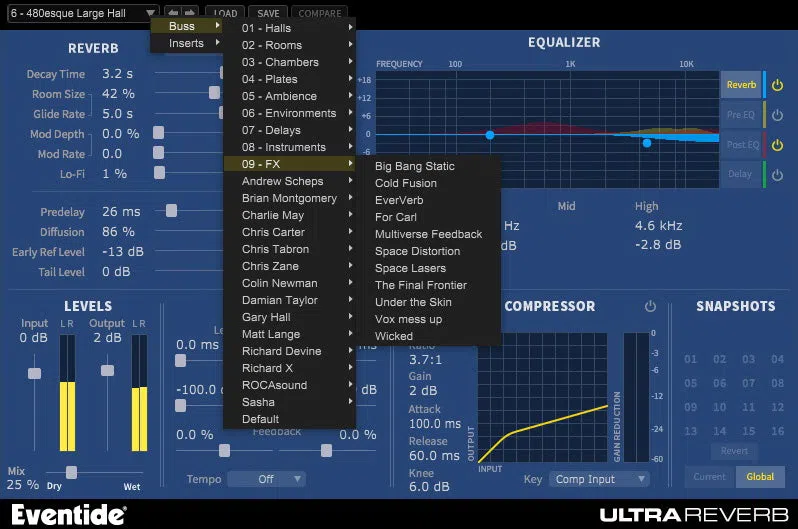Open the preset name dropdown arrow
Image resolution: width=798 pixels, height=529 pixels.
coord(151,13)
